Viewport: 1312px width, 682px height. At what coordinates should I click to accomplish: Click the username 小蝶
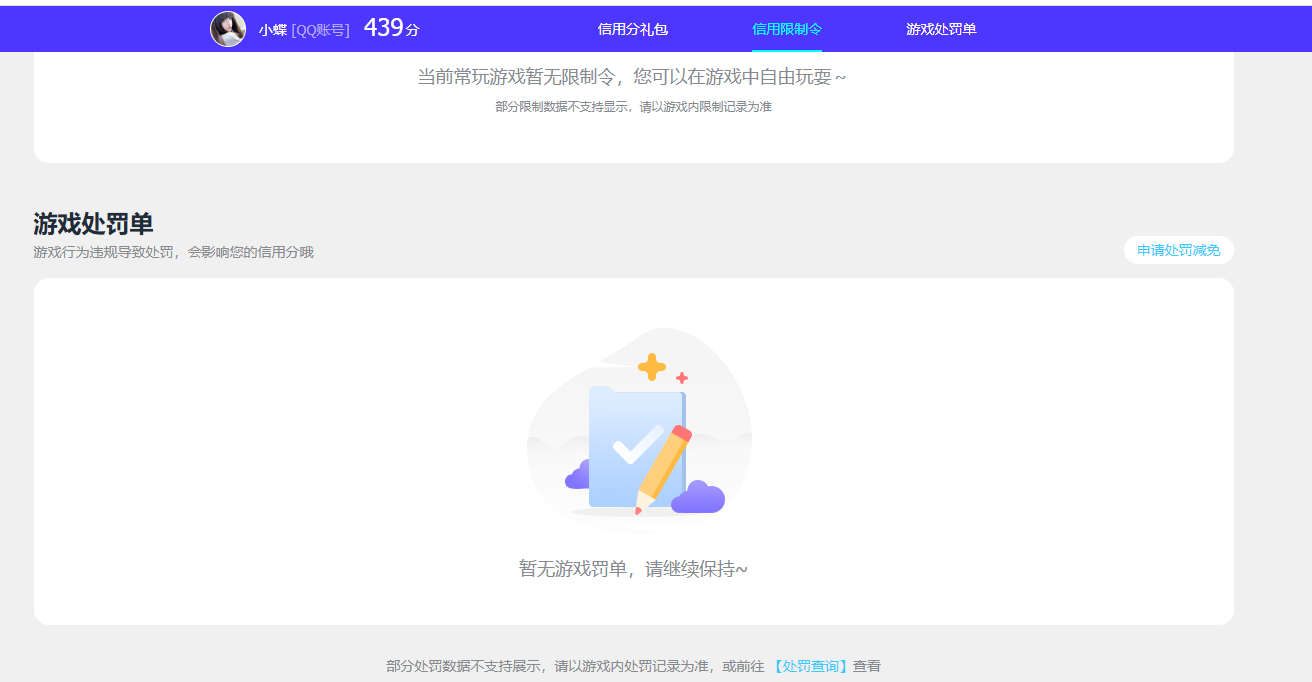(x=273, y=30)
